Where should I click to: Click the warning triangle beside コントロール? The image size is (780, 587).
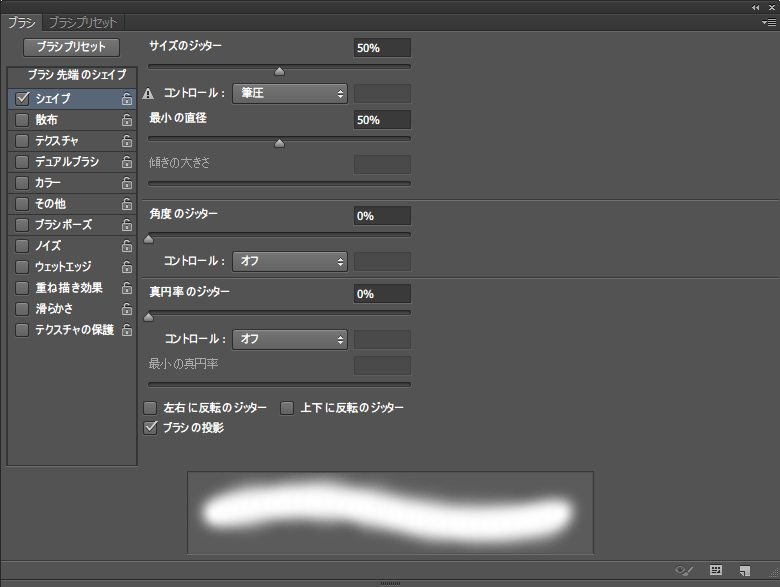(148, 94)
